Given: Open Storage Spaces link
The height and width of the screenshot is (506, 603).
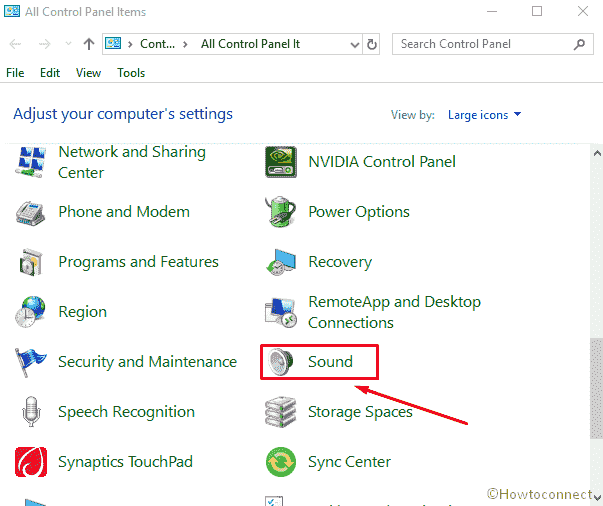Looking at the screenshot, I should coord(360,412).
